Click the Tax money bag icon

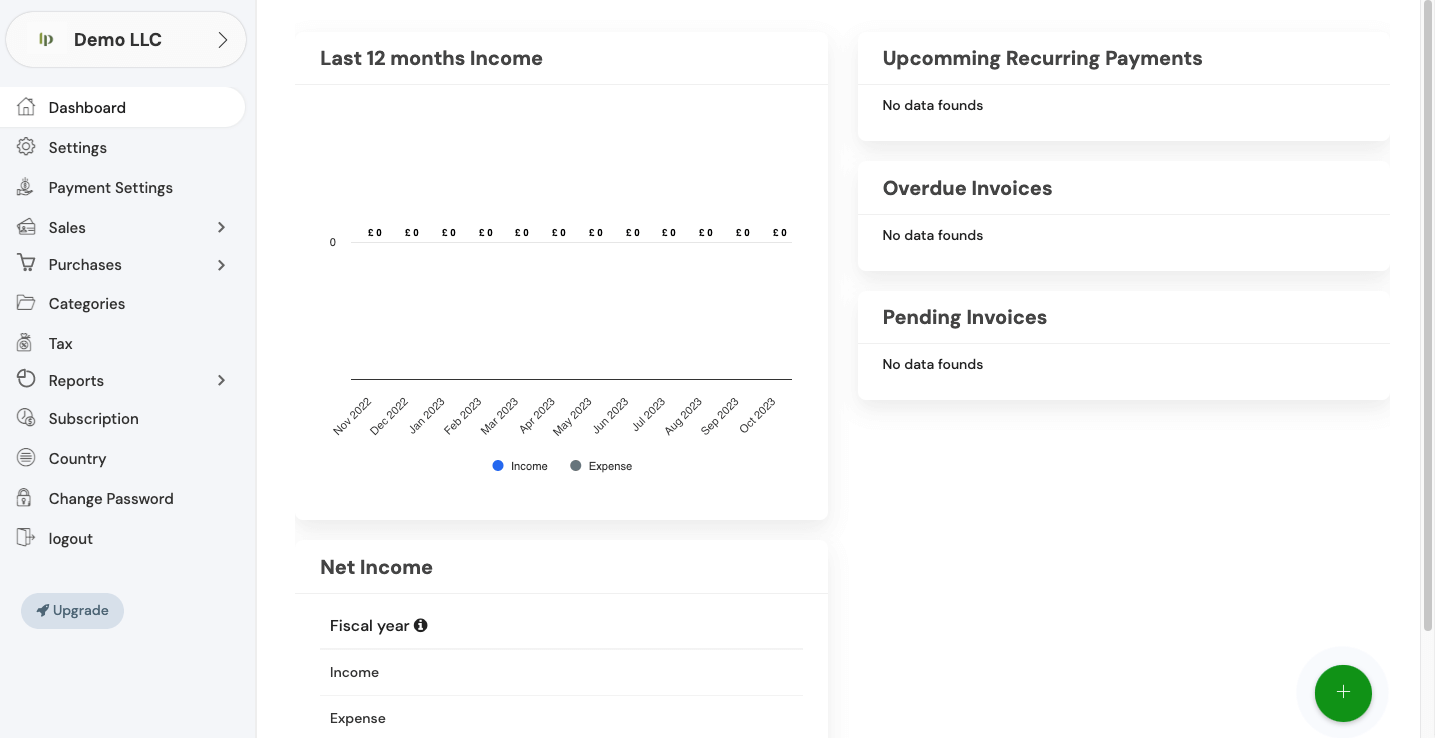point(27,343)
